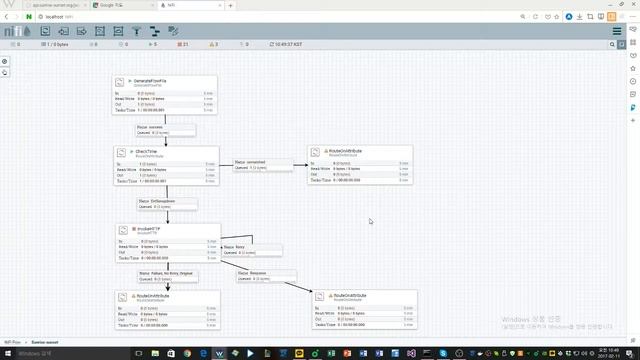Open the Windows Start menu
The height and width of the screenshot is (360, 640).
click(x=8, y=353)
